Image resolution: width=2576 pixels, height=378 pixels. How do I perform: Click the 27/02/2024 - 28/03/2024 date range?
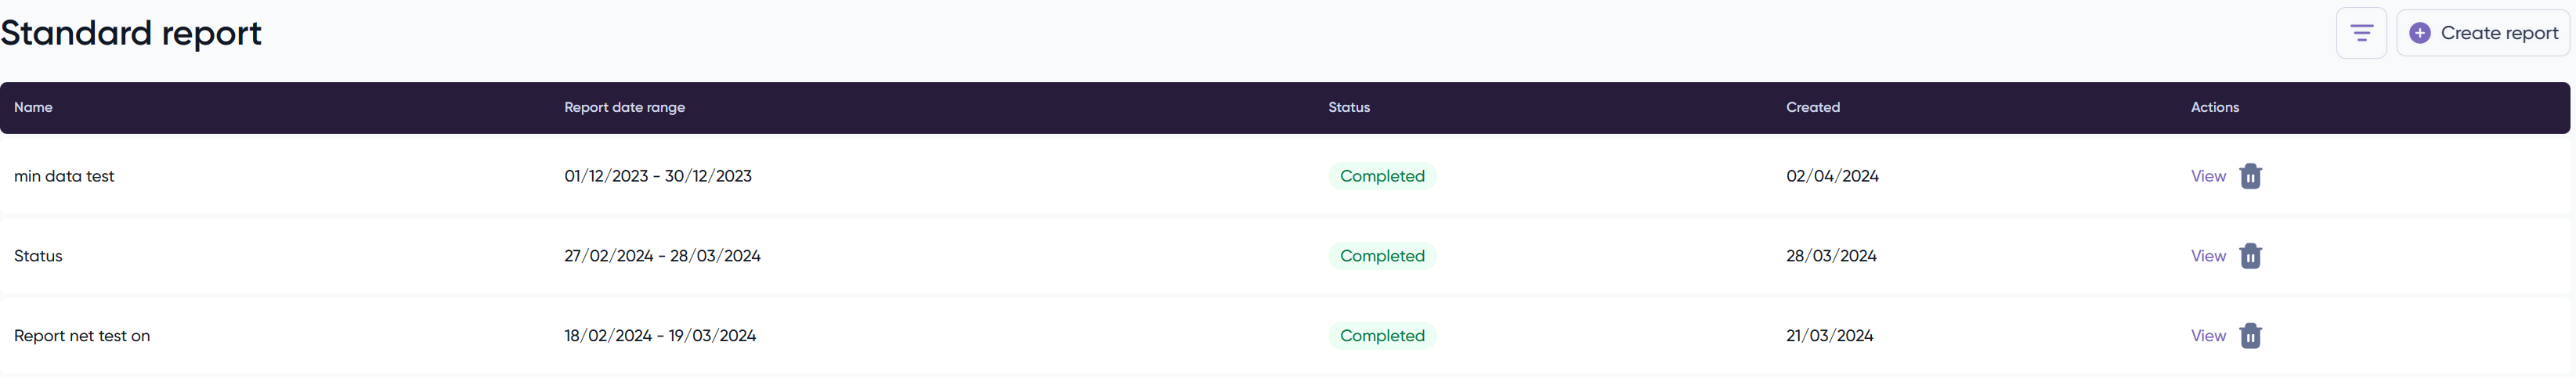pyautogui.click(x=662, y=256)
